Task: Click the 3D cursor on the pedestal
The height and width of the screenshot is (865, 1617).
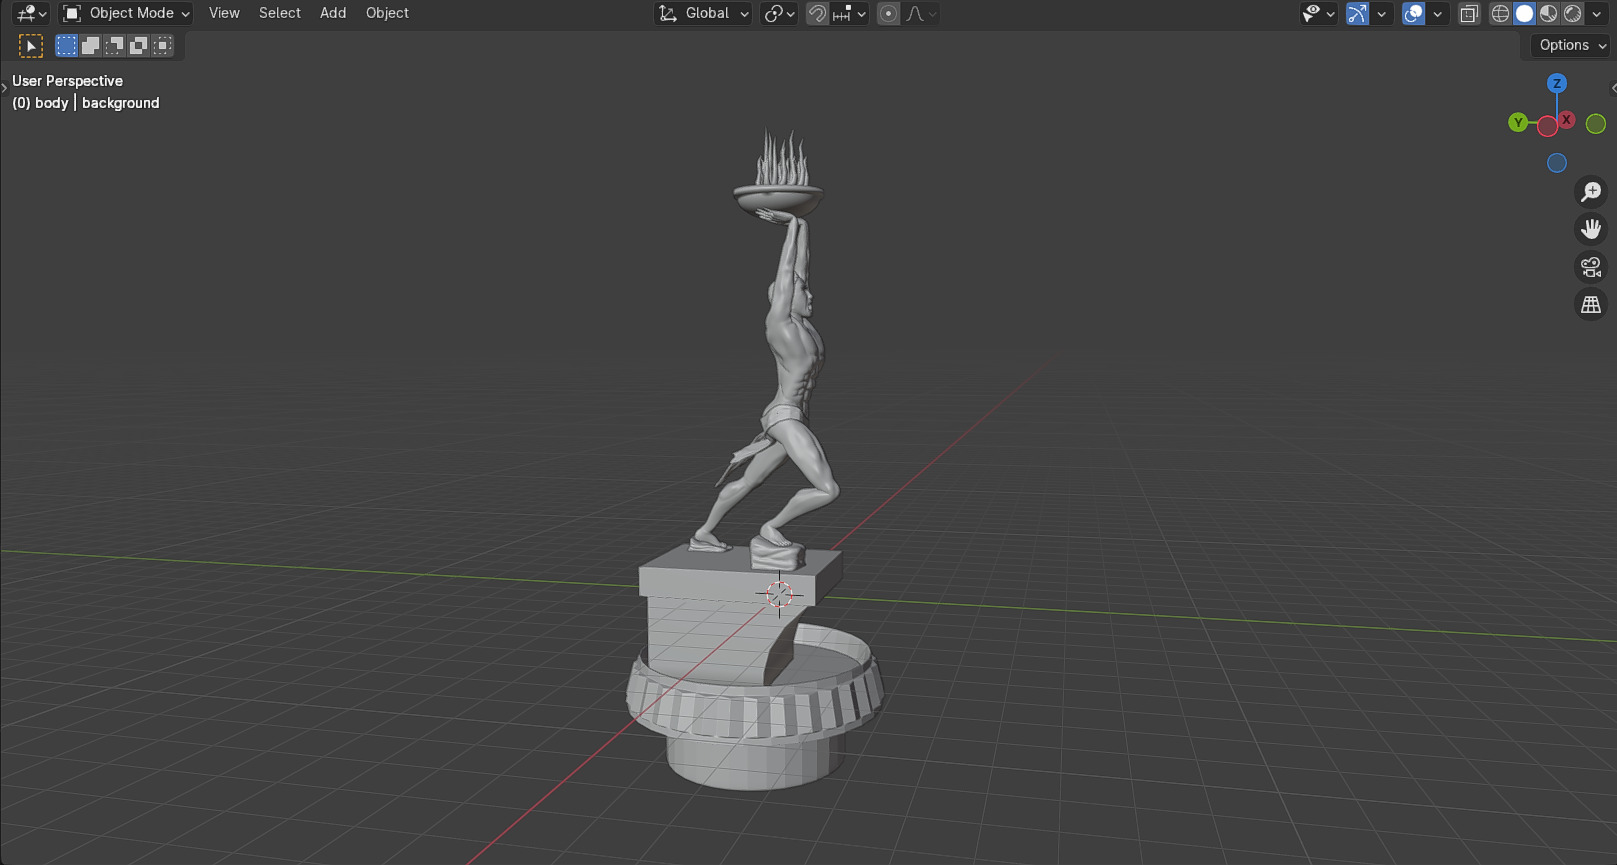Action: (779, 595)
